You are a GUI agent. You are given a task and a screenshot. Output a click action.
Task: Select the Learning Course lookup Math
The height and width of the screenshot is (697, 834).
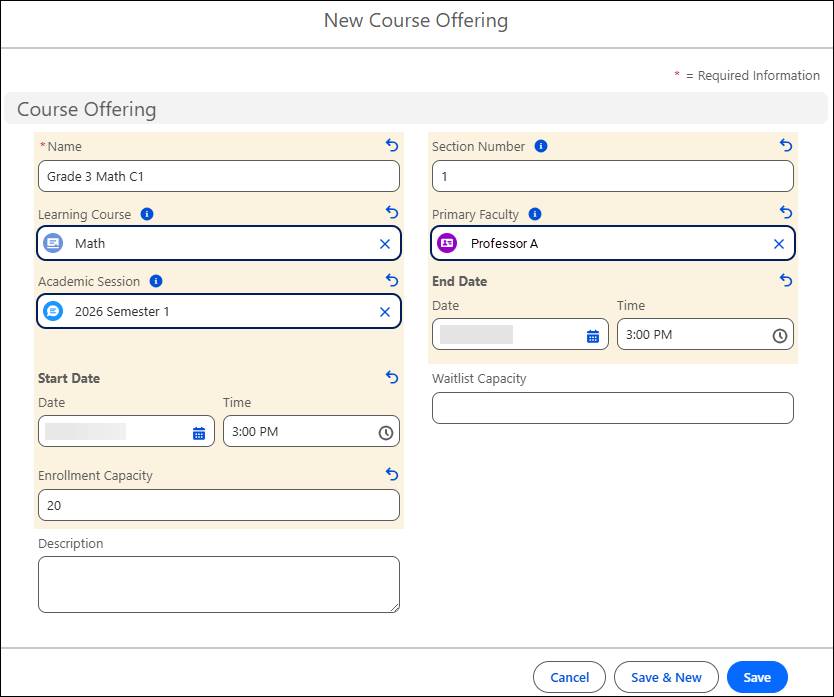[219, 243]
